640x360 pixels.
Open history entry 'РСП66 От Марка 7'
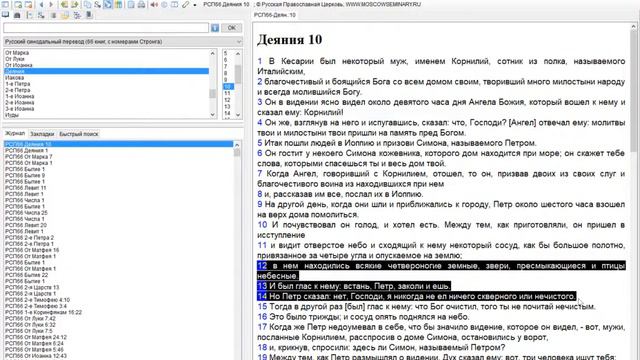tap(118, 156)
